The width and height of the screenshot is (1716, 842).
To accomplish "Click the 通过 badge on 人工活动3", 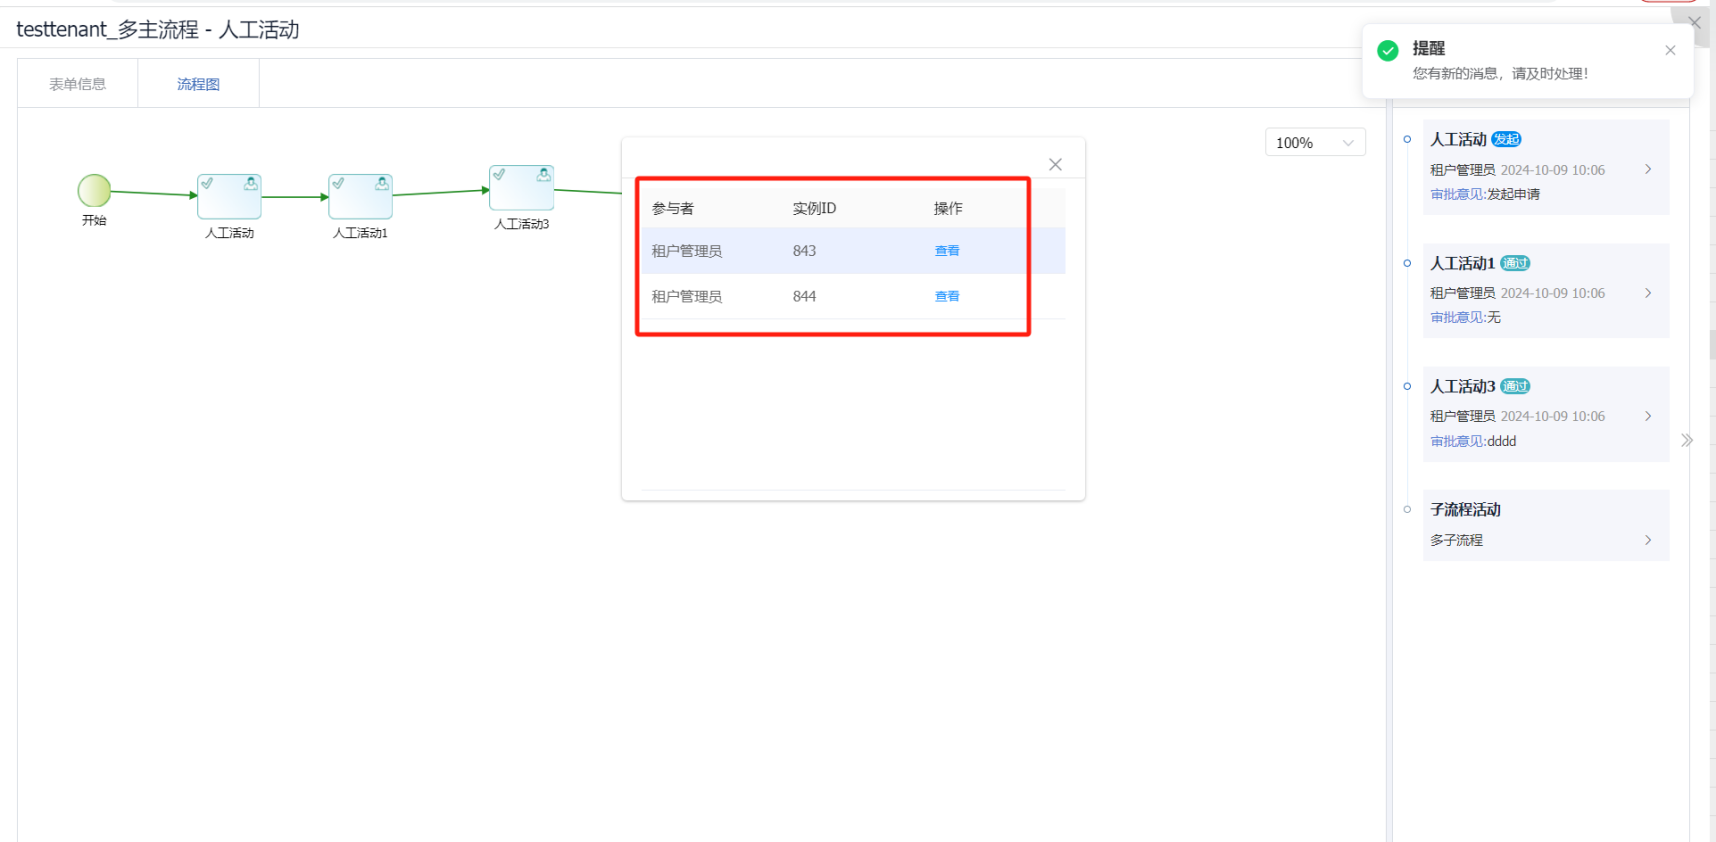I will [1515, 387].
